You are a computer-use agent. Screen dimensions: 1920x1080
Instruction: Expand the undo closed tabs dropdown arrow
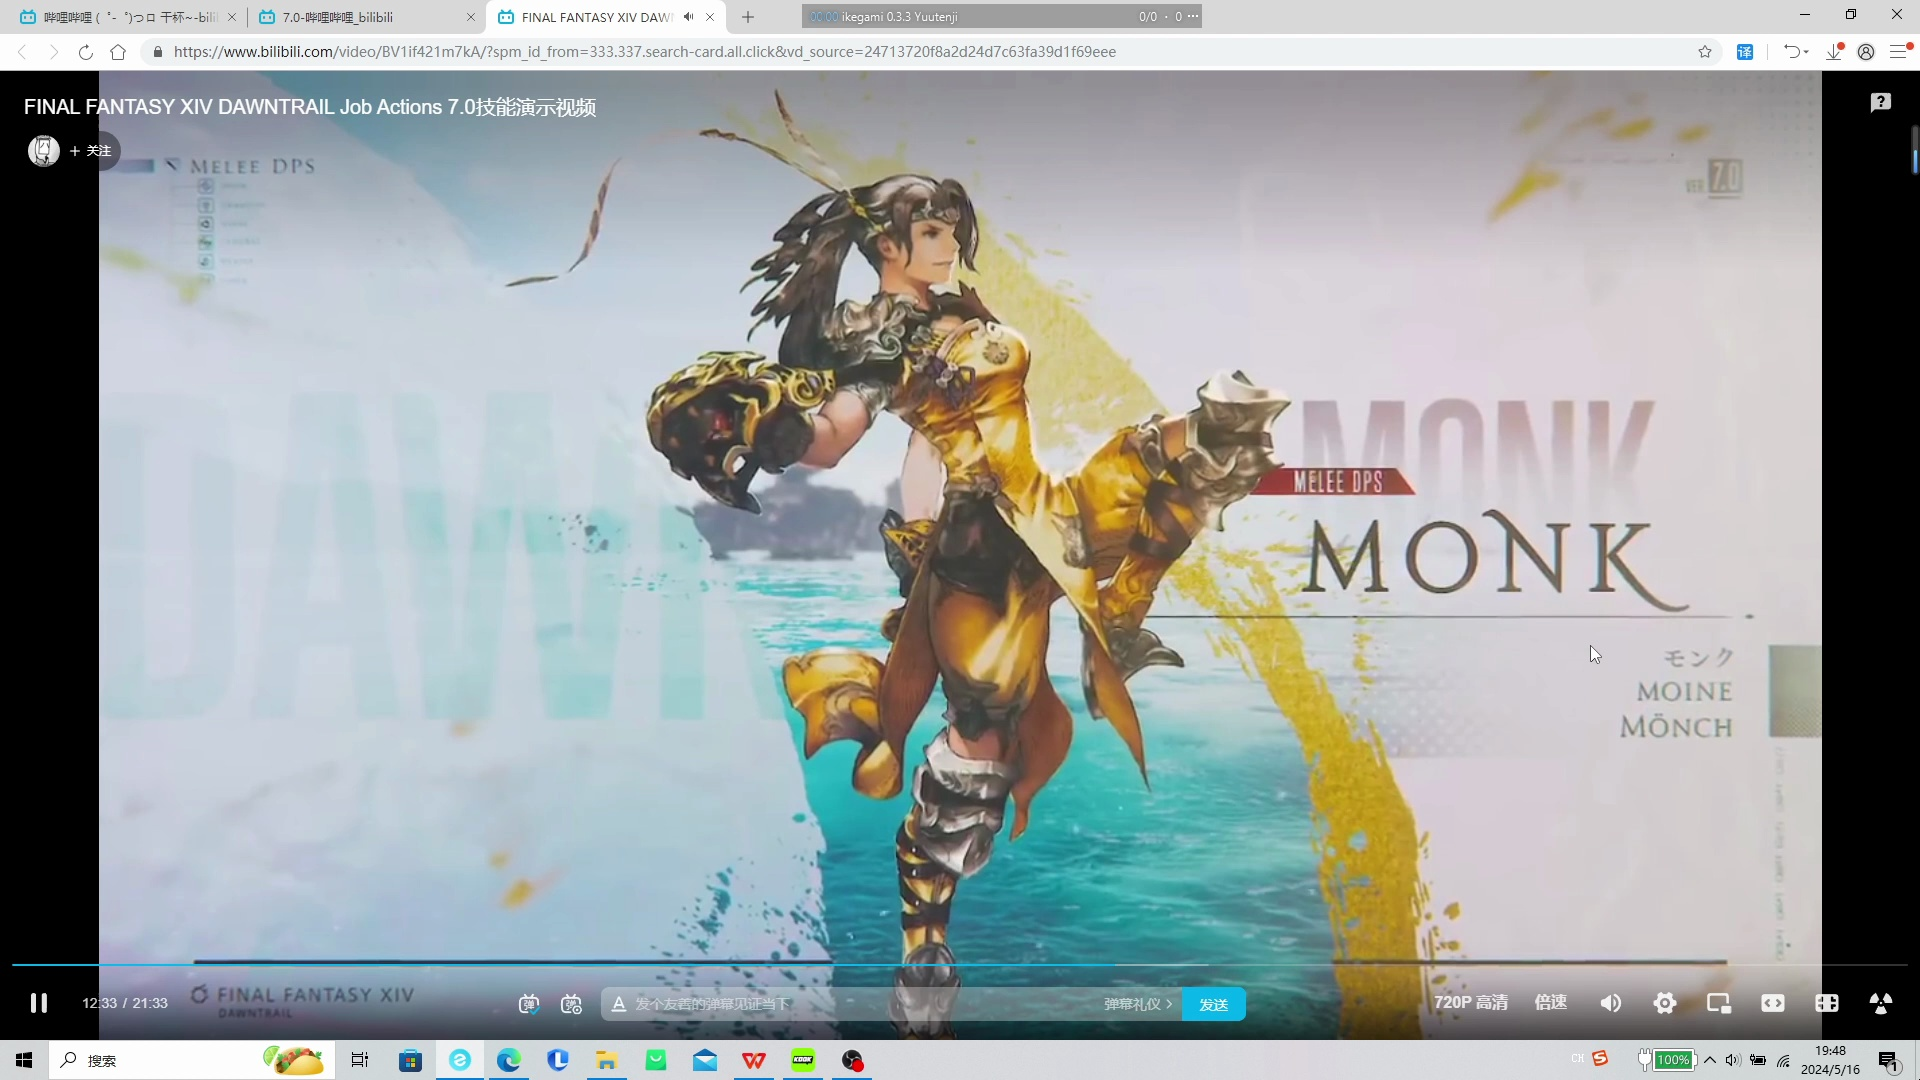click(1806, 52)
